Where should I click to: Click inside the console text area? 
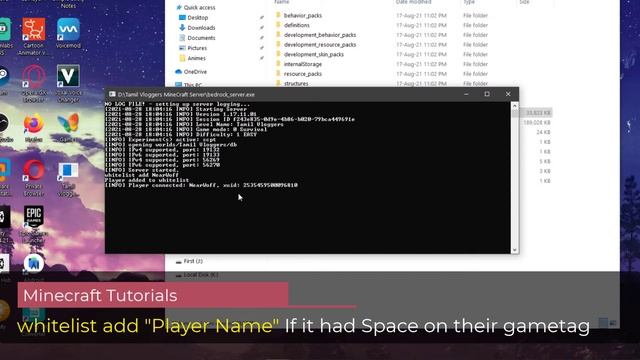click(307, 178)
